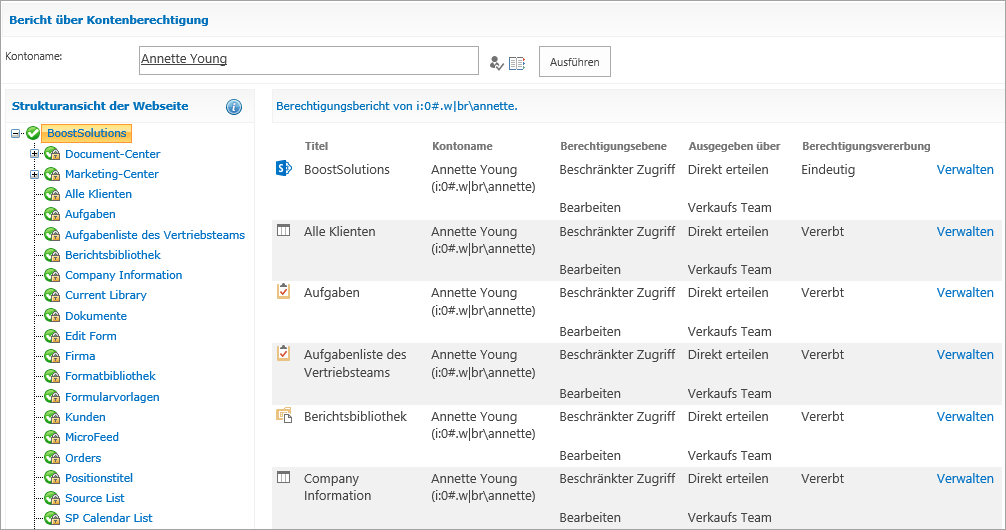Click the green check icon beside BoostSolutions
The image size is (1006, 530).
[33, 133]
